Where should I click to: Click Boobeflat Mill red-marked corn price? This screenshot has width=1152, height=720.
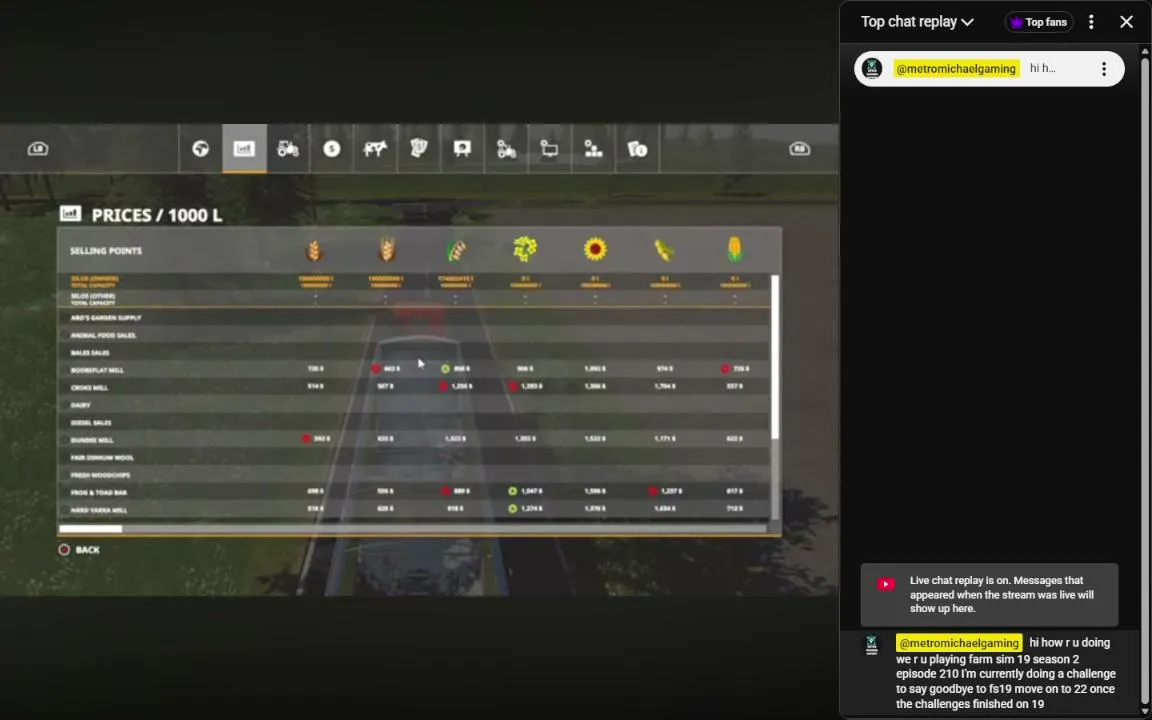(x=735, y=369)
